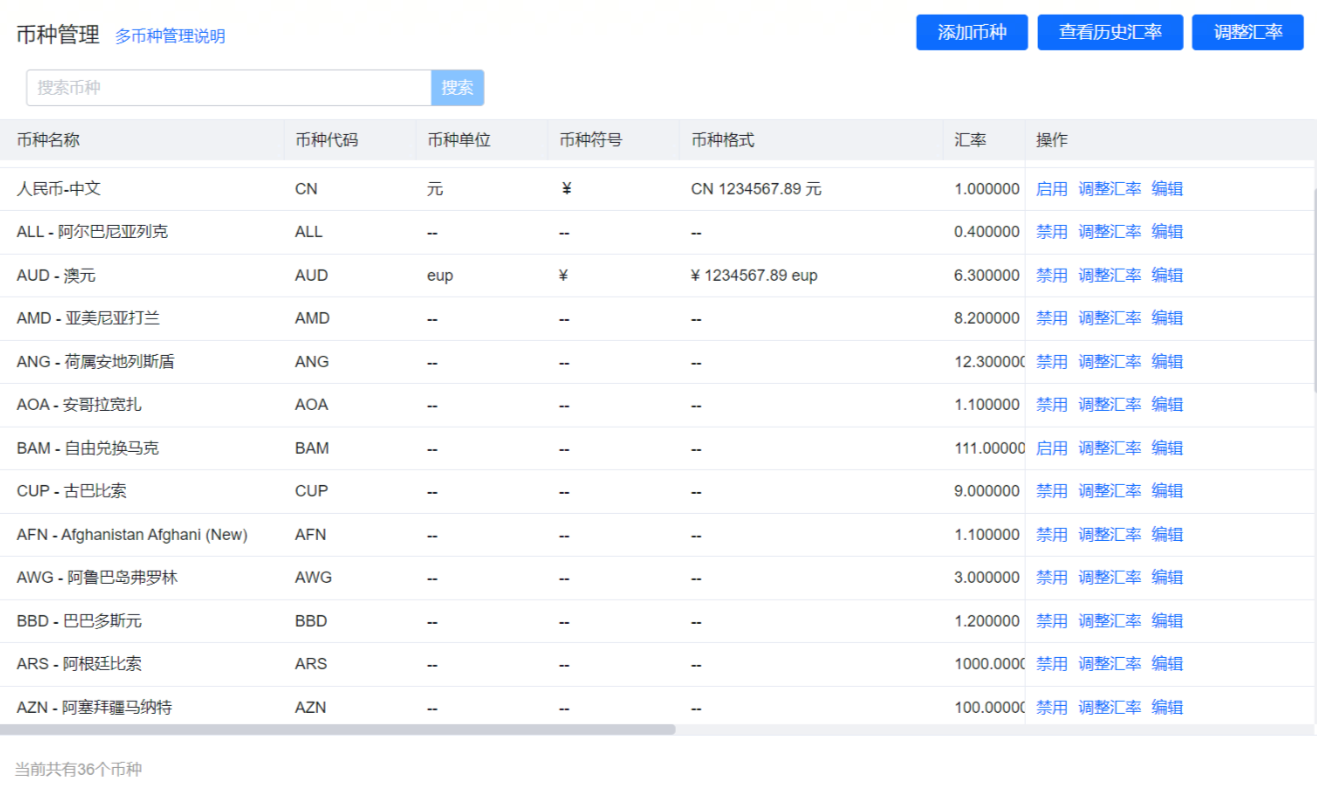
Task: Disable AFN Afghanistan Afghani (New)
Action: [x=1052, y=534]
